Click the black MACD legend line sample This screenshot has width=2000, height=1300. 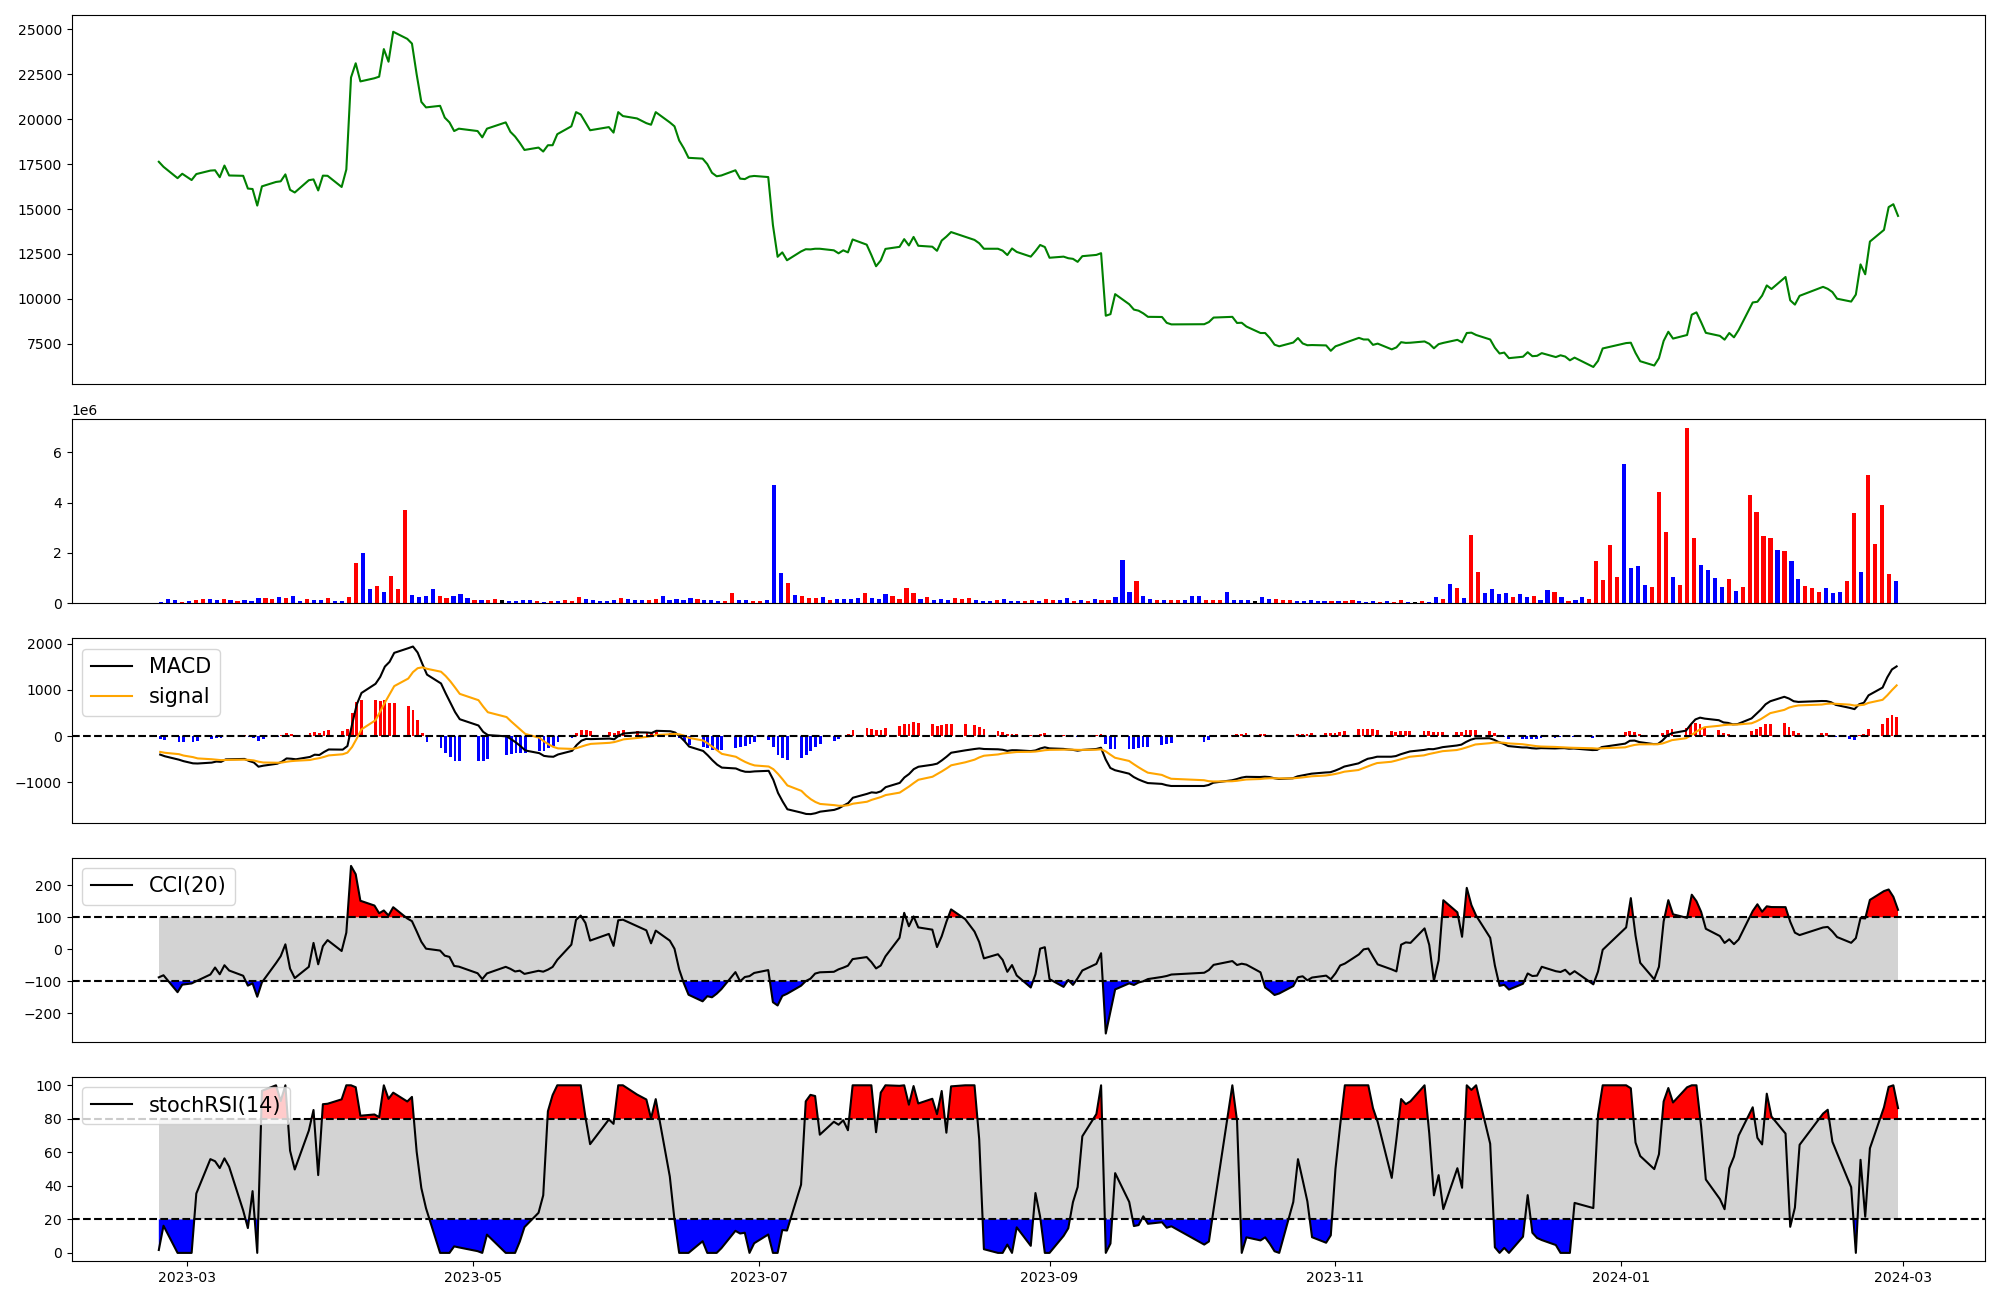coord(112,666)
